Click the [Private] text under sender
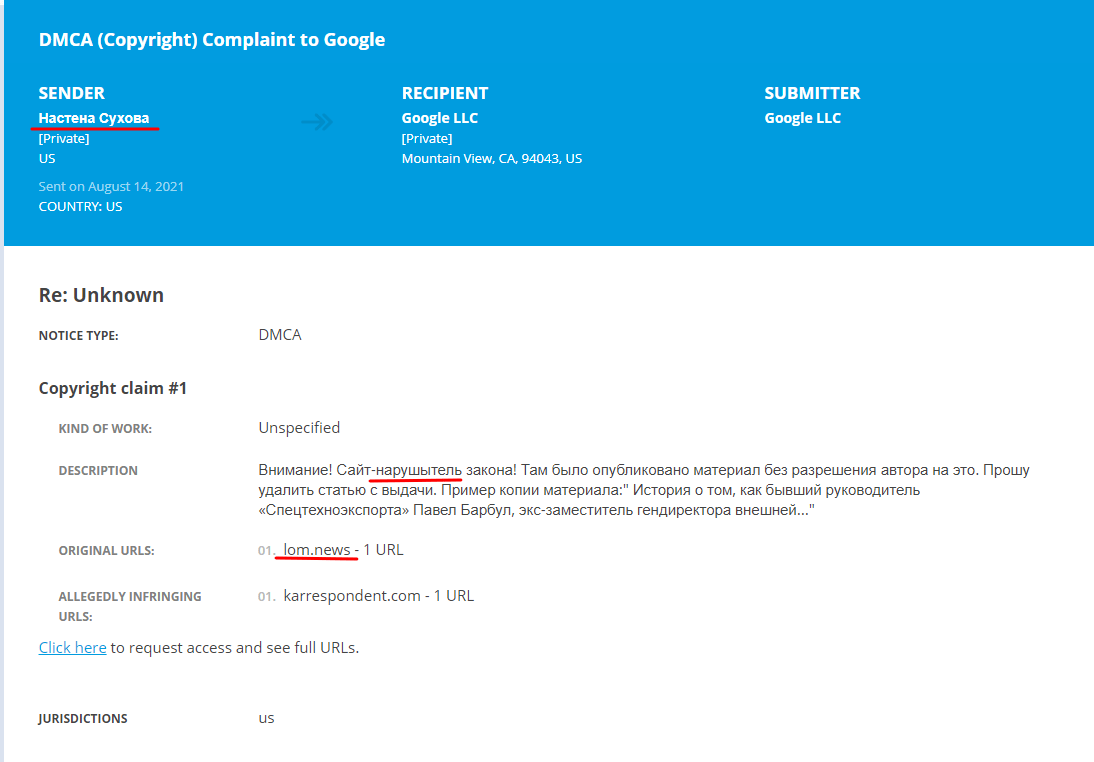The height and width of the screenshot is (762, 1094). 64,138
